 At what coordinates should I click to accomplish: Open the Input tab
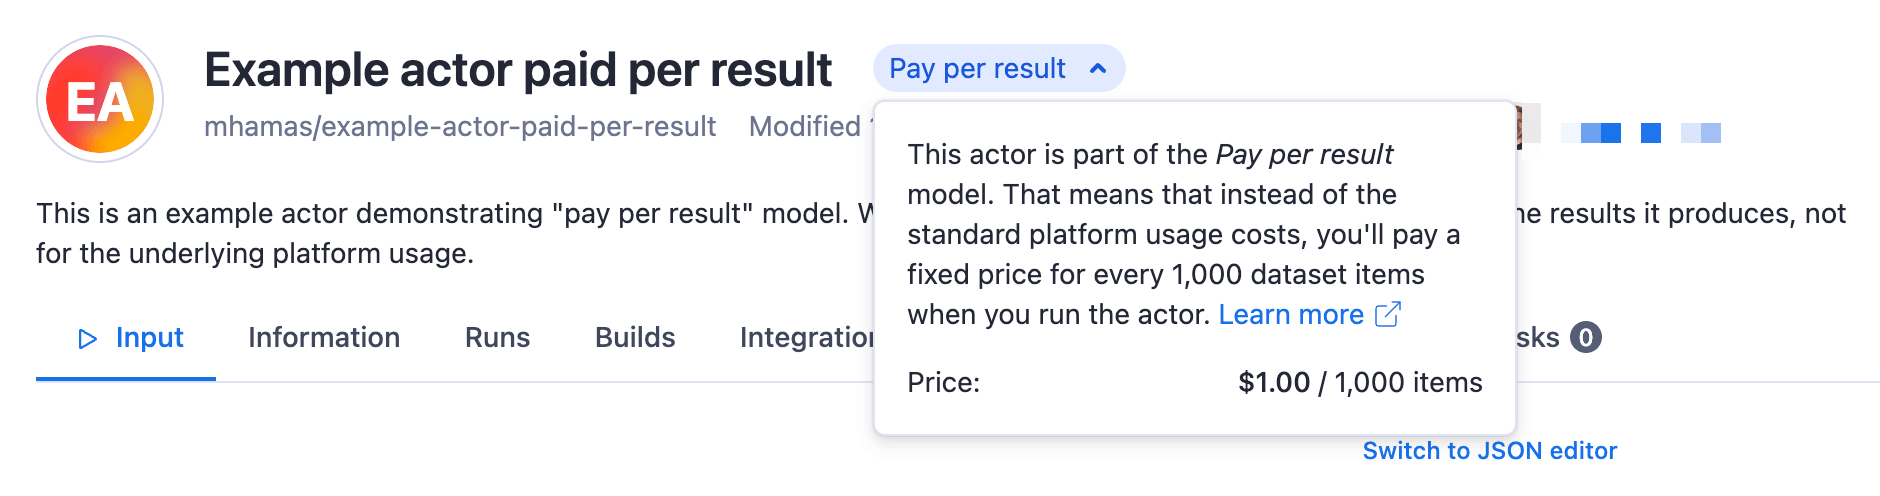pos(149,338)
